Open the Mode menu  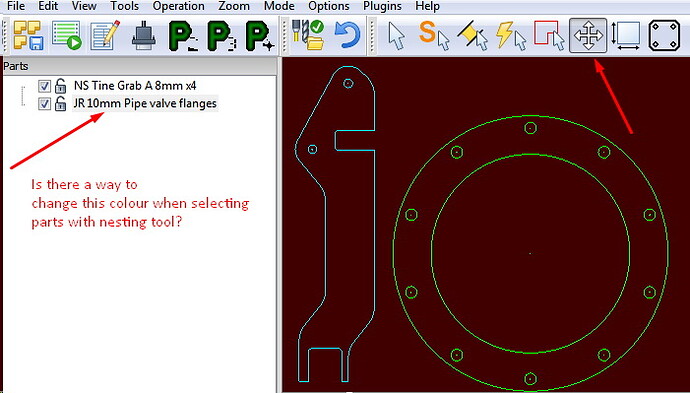click(x=279, y=6)
